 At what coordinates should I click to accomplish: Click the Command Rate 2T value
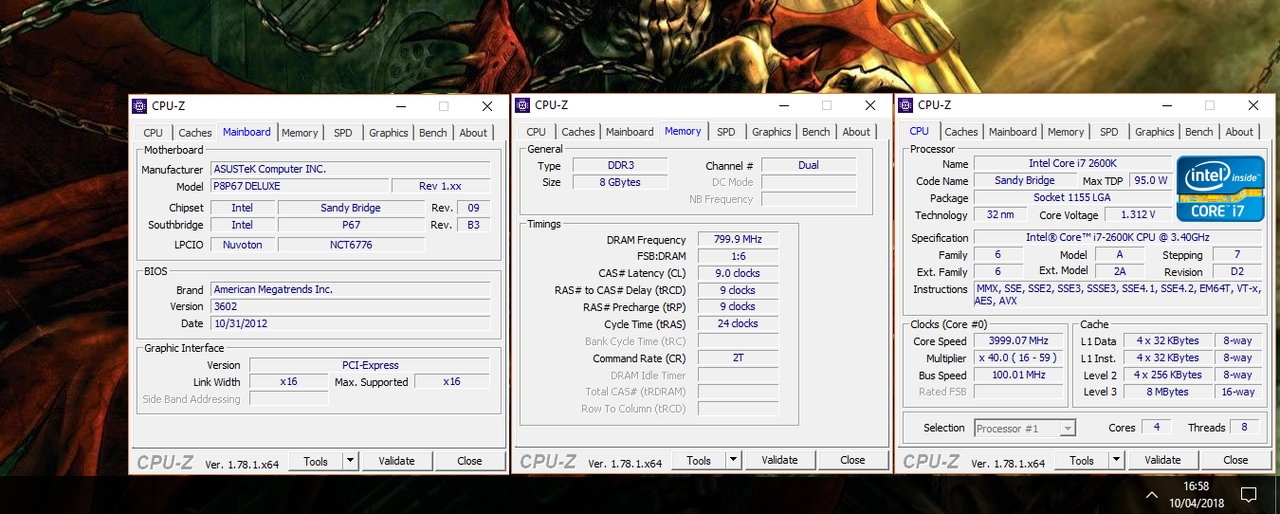737,358
